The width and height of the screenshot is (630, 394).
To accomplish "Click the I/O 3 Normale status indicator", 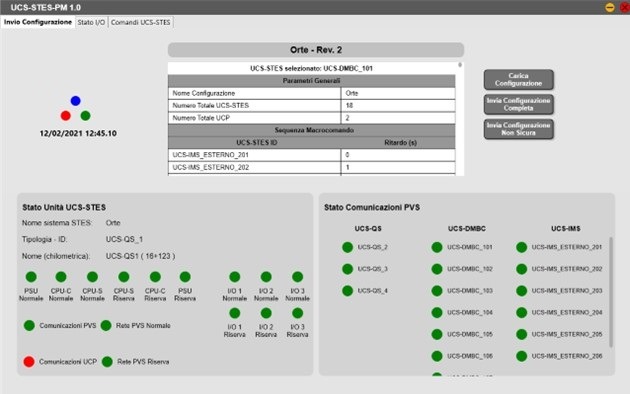I will [x=298, y=277].
